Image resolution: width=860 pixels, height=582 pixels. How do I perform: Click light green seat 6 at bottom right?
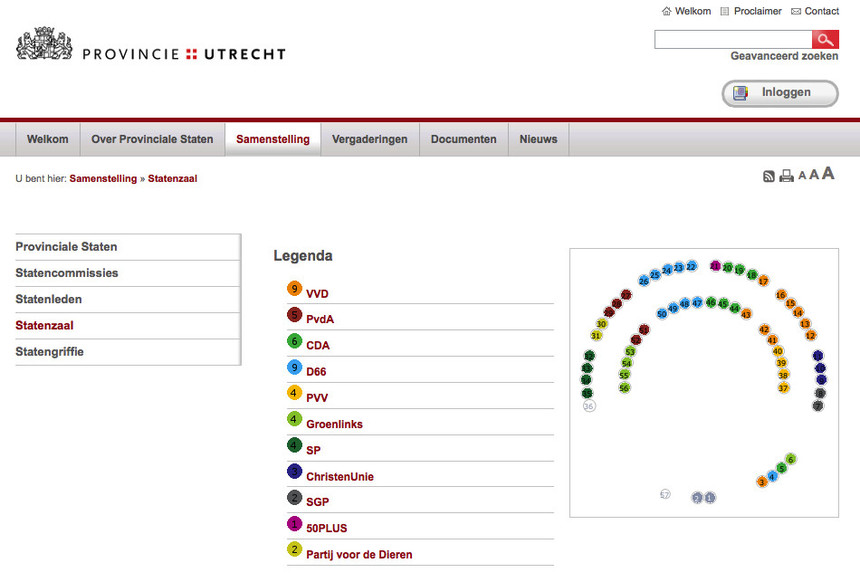click(790, 459)
